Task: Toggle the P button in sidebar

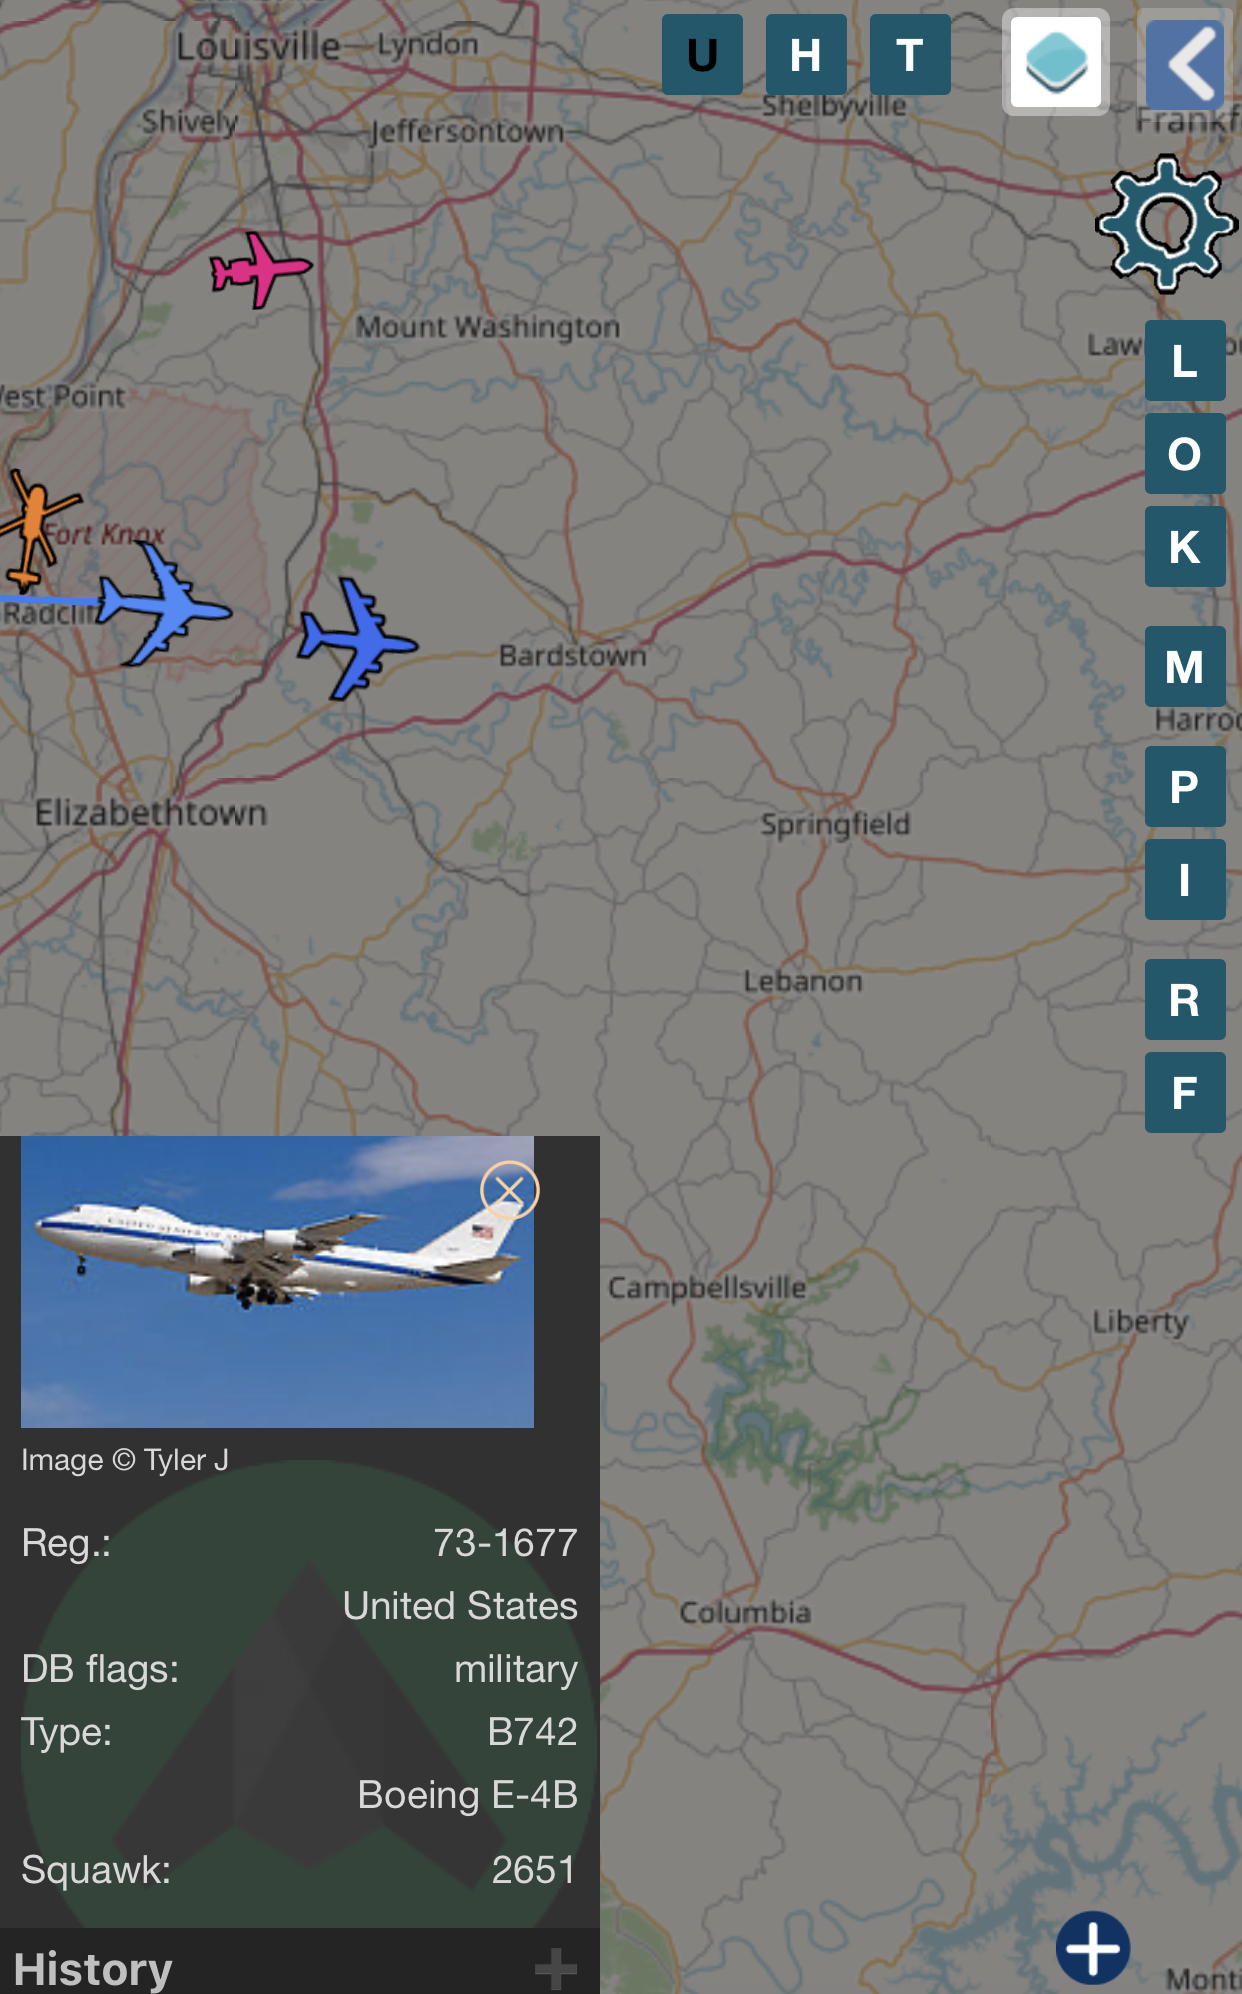Action: [1185, 787]
